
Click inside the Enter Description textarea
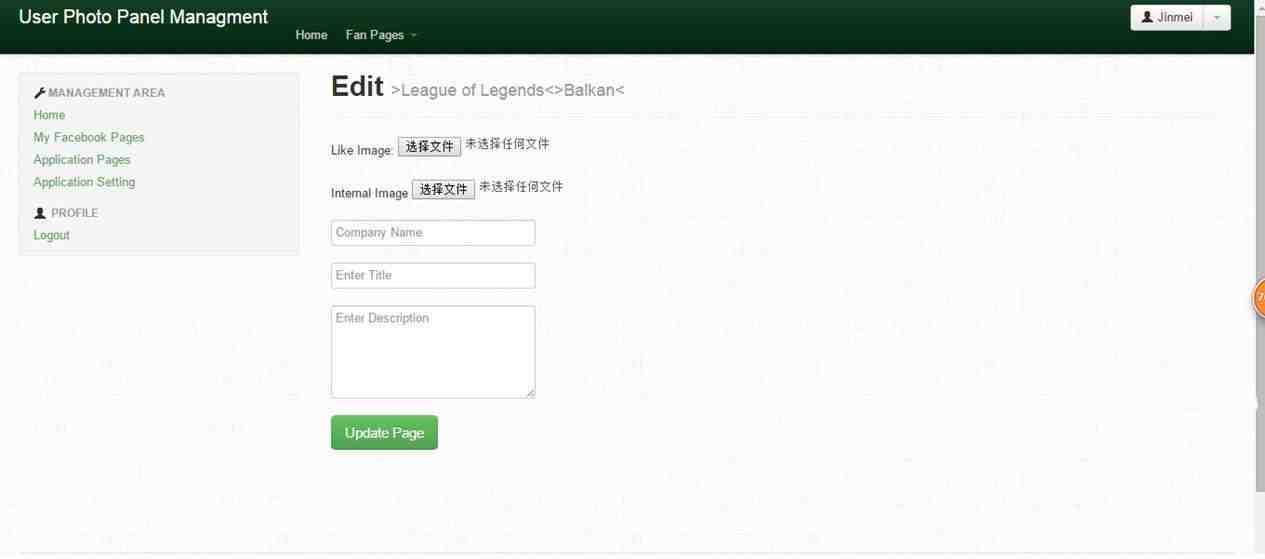(x=433, y=352)
